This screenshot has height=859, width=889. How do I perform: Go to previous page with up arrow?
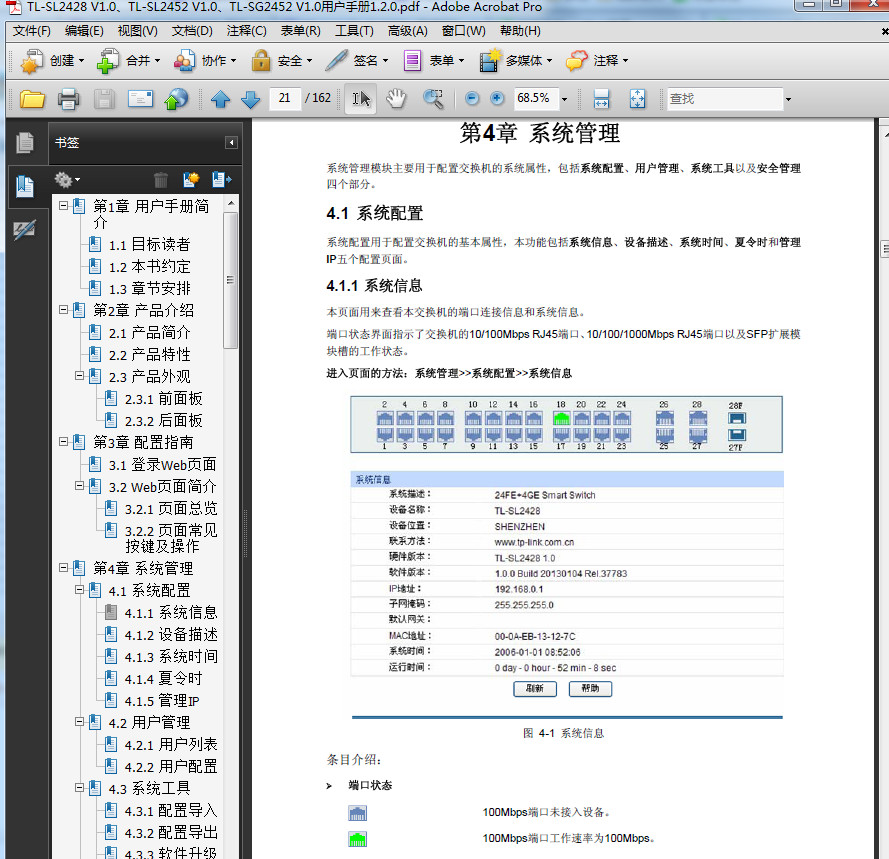[221, 99]
